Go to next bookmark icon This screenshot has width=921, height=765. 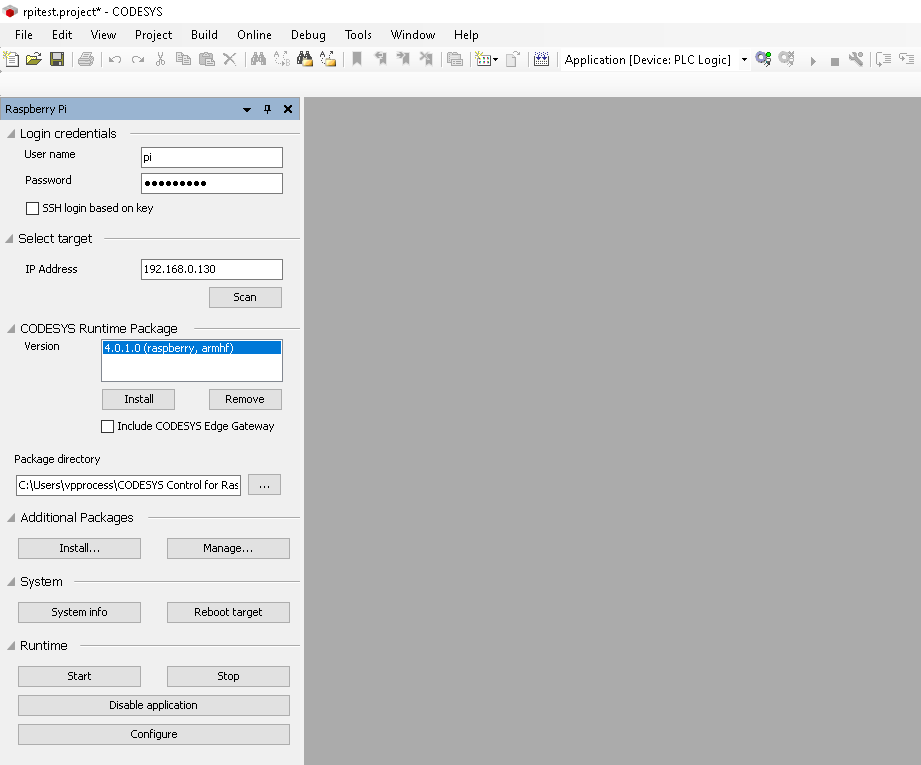(403, 59)
